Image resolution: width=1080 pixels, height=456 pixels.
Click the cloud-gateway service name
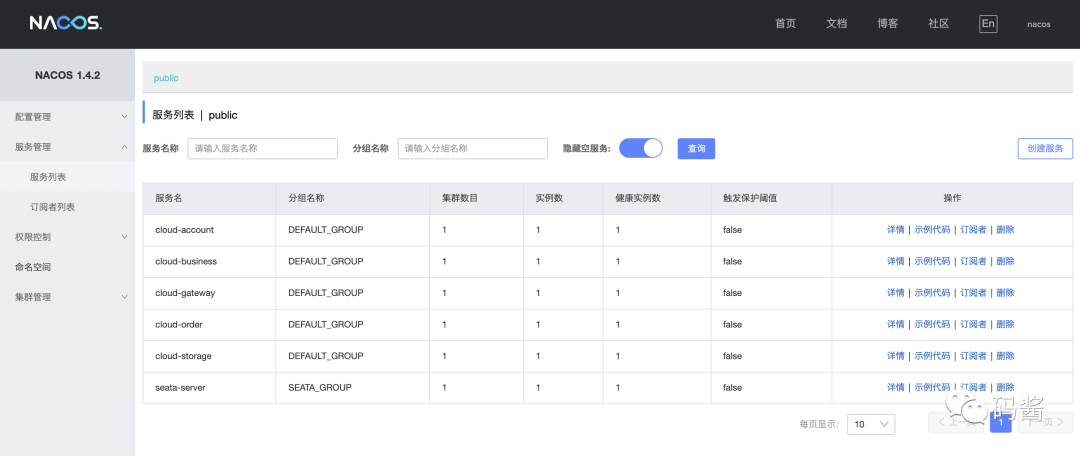(185, 293)
